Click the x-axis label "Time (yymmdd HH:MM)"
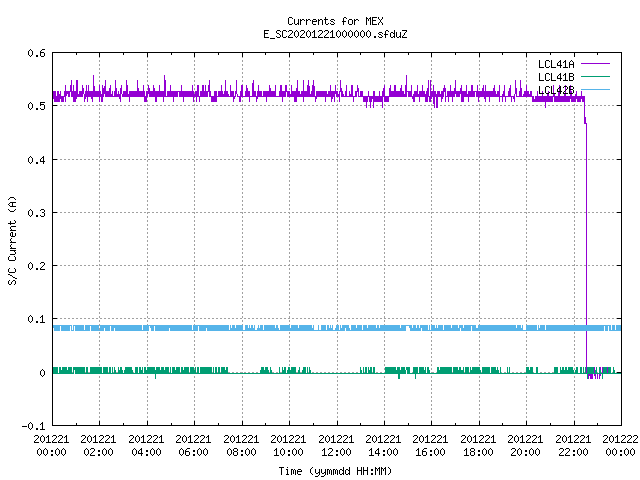This screenshot has width=640, height=480. pos(335,471)
